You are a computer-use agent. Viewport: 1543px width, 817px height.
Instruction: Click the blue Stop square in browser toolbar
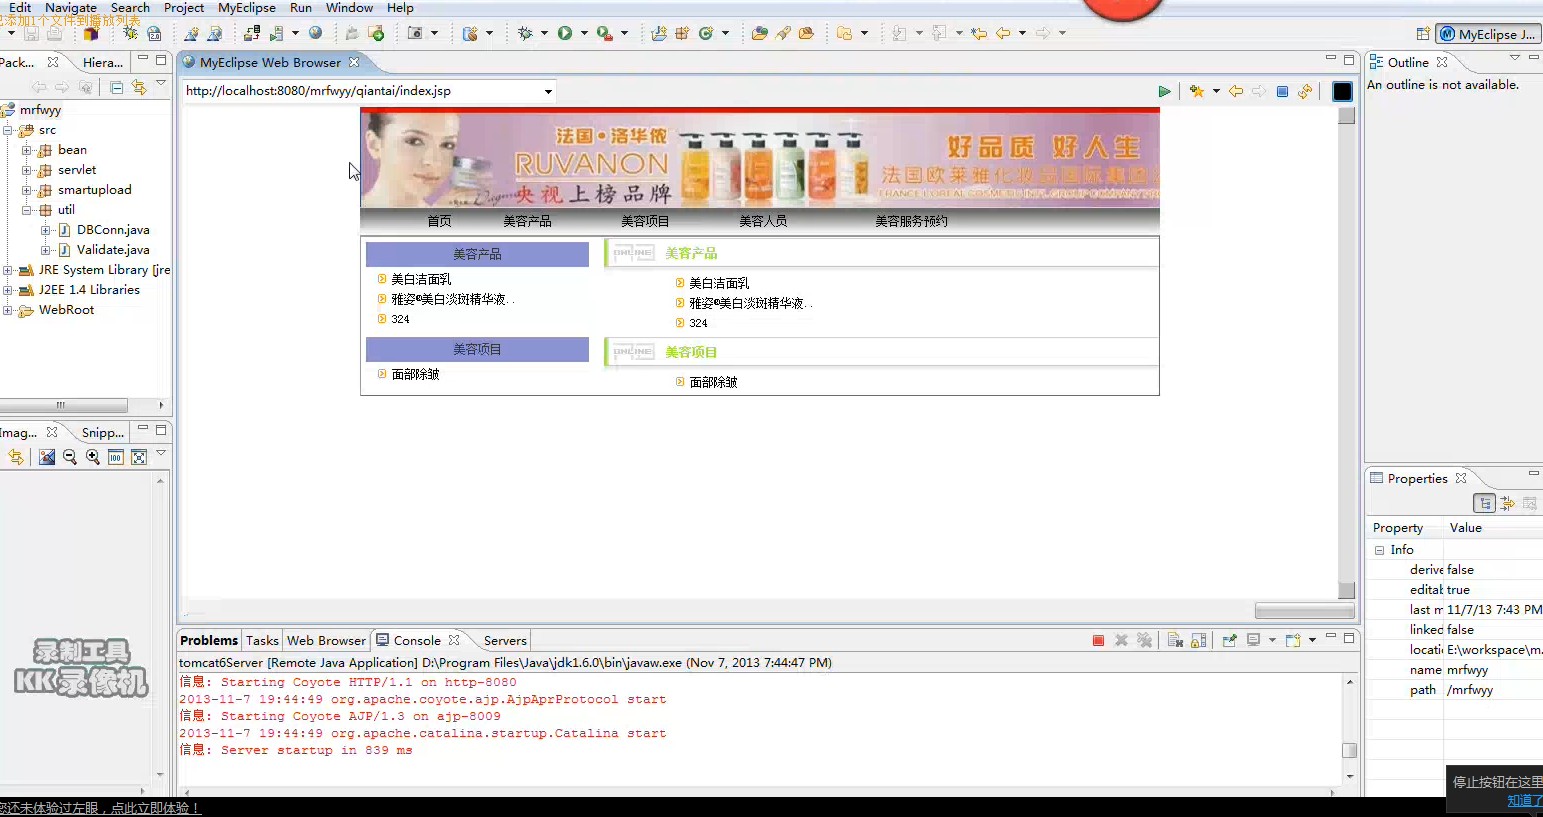point(1282,91)
